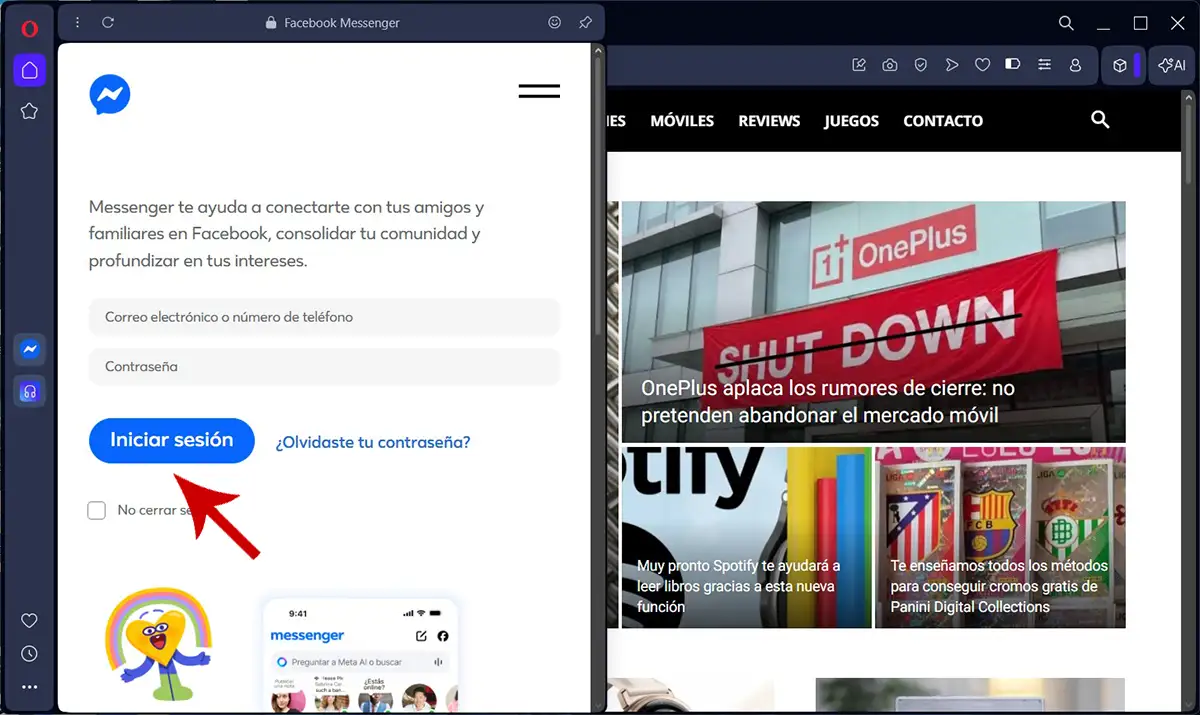Open the three-dot menu above the sidebar

77,22
